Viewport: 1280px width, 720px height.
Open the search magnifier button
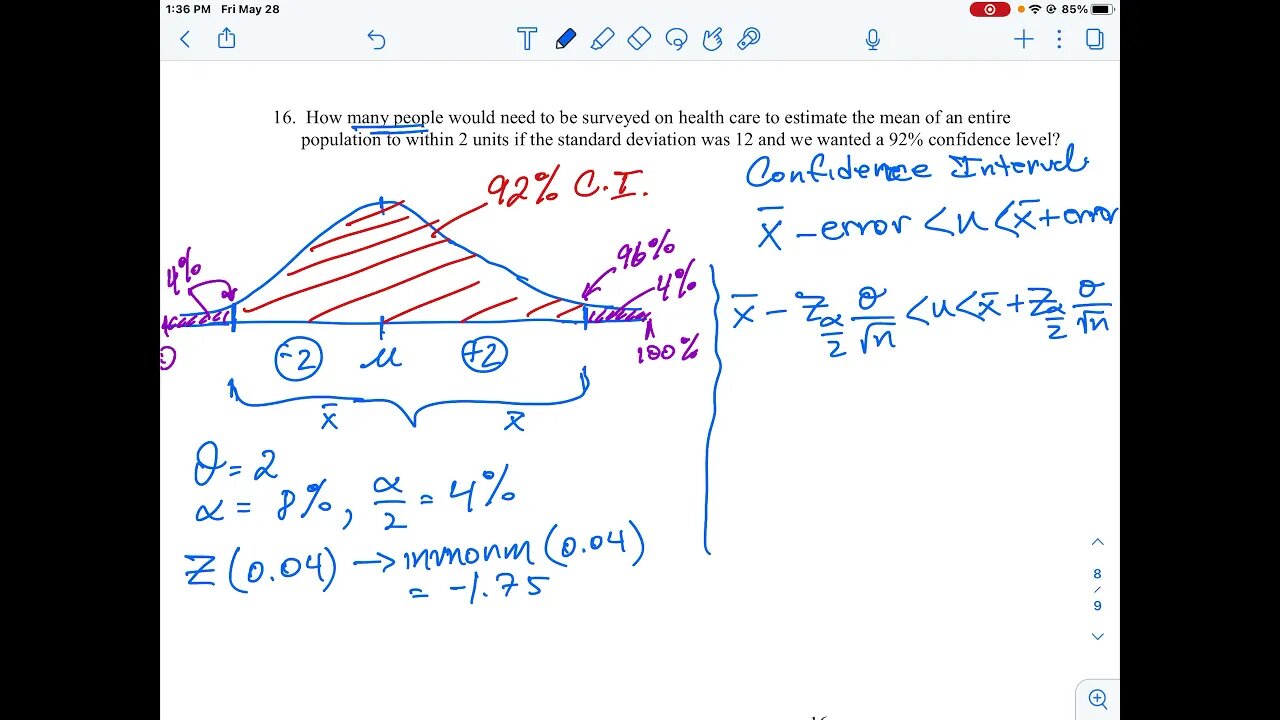[x=1097, y=699]
